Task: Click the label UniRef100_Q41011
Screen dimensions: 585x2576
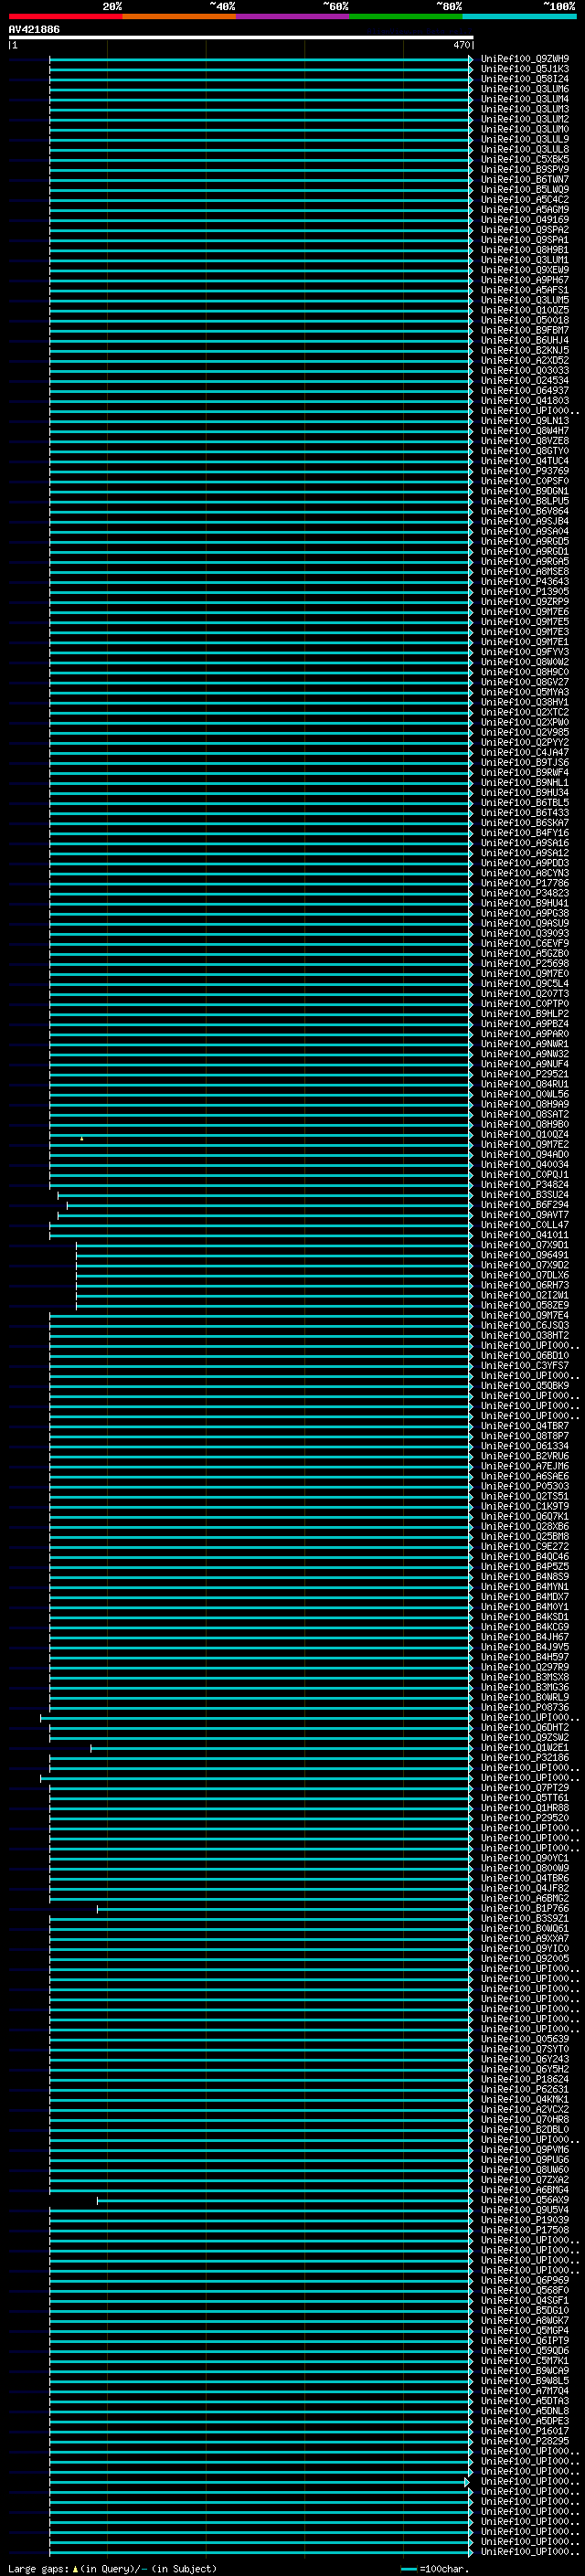Action: [x=525, y=1235]
